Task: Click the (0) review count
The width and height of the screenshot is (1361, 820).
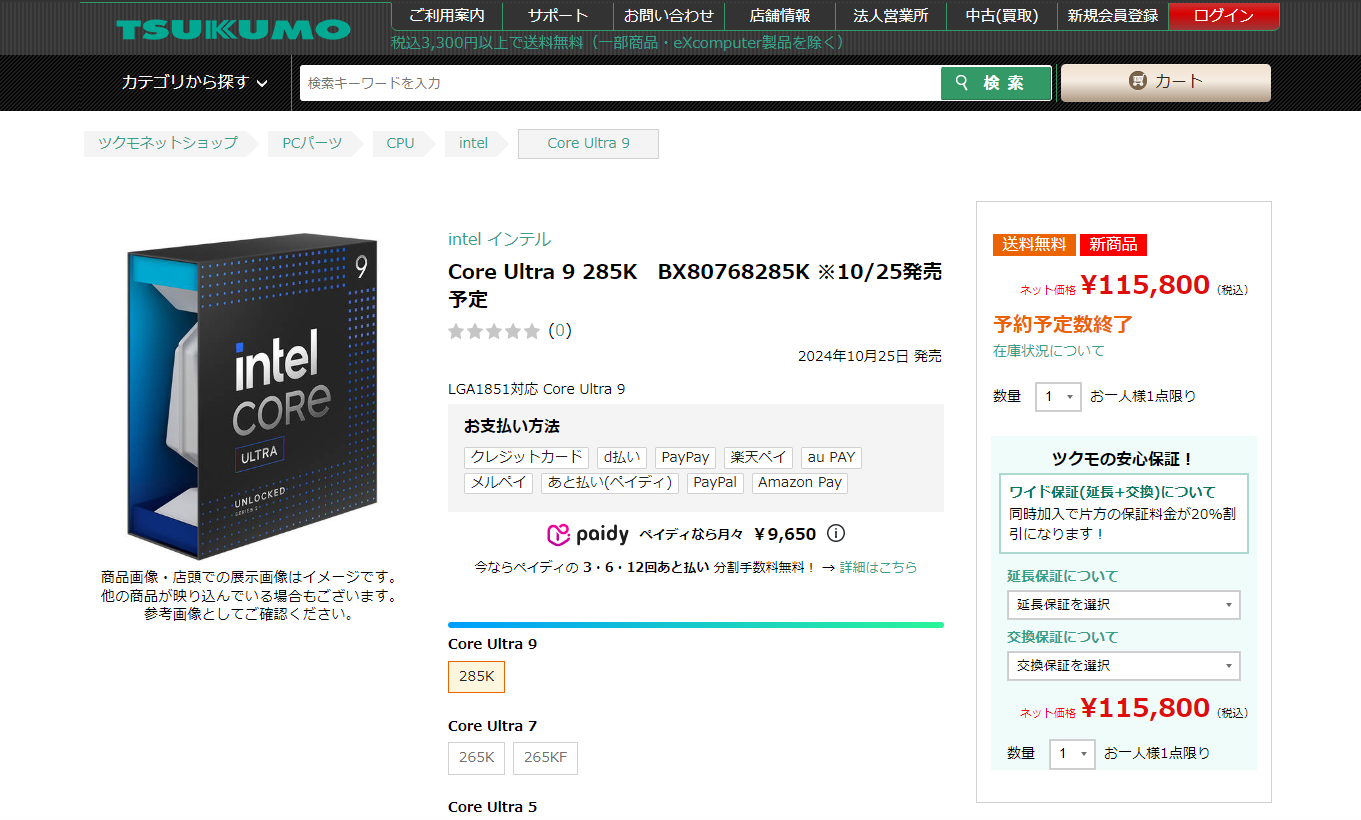Action: (x=560, y=331)
